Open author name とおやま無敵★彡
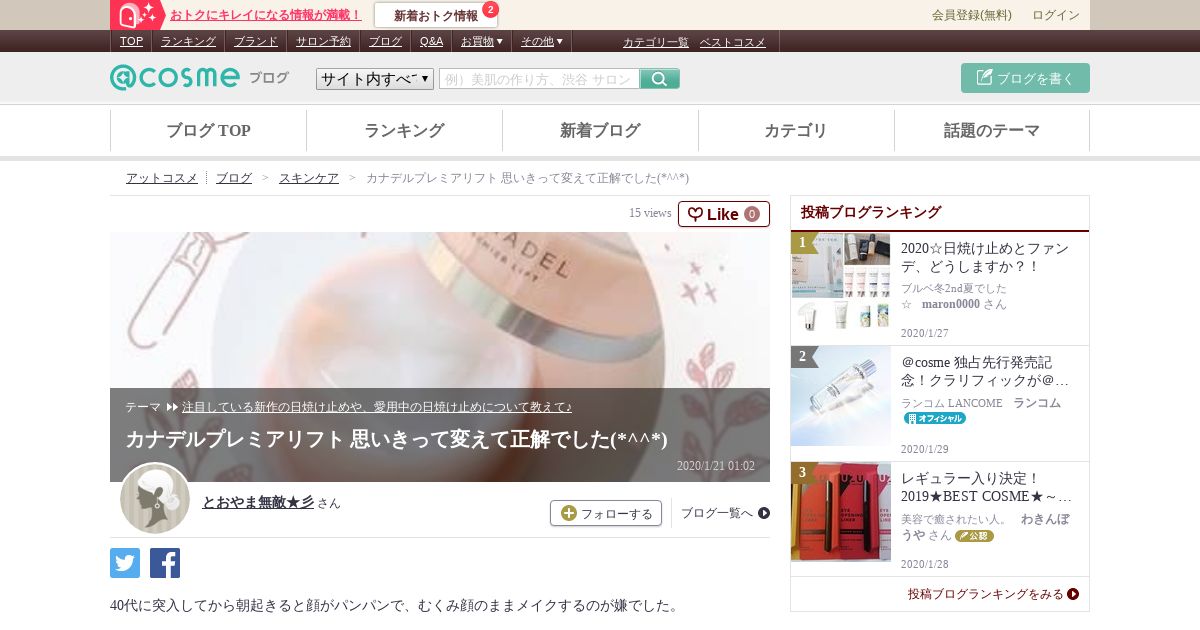Screen dimensions: 1200x630 pos(258,502)
